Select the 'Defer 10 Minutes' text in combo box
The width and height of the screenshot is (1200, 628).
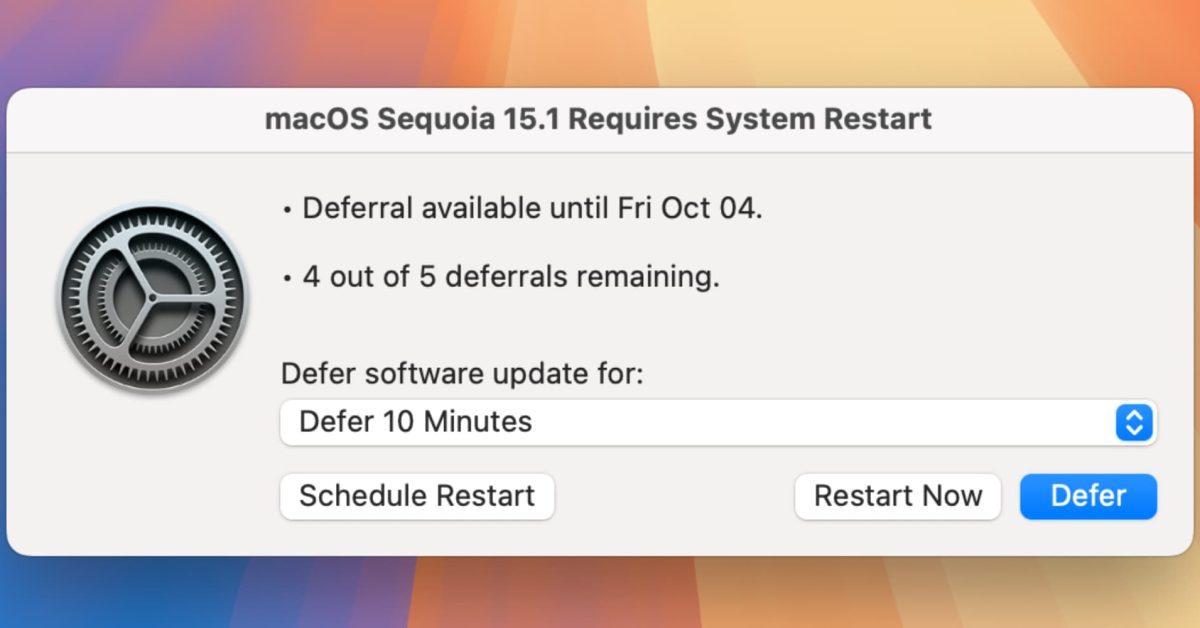415,422
